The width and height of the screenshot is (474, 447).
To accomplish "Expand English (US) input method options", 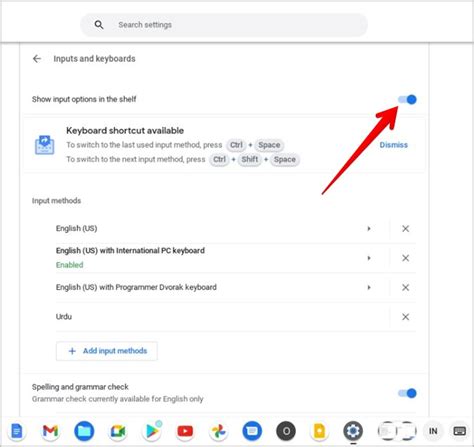I will (369, 229).
